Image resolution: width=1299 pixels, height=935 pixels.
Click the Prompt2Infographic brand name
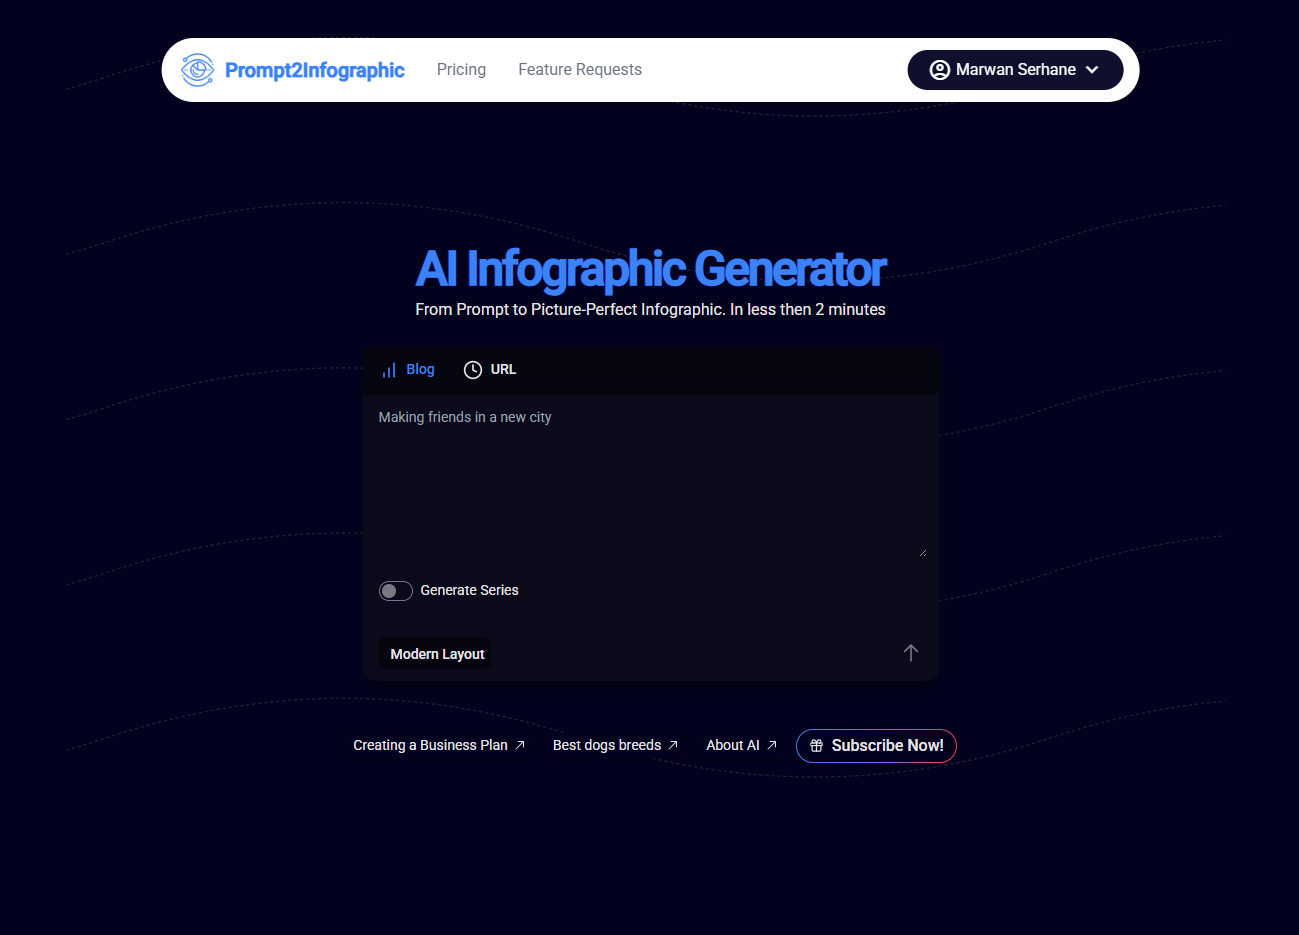[x=314, y=70]
